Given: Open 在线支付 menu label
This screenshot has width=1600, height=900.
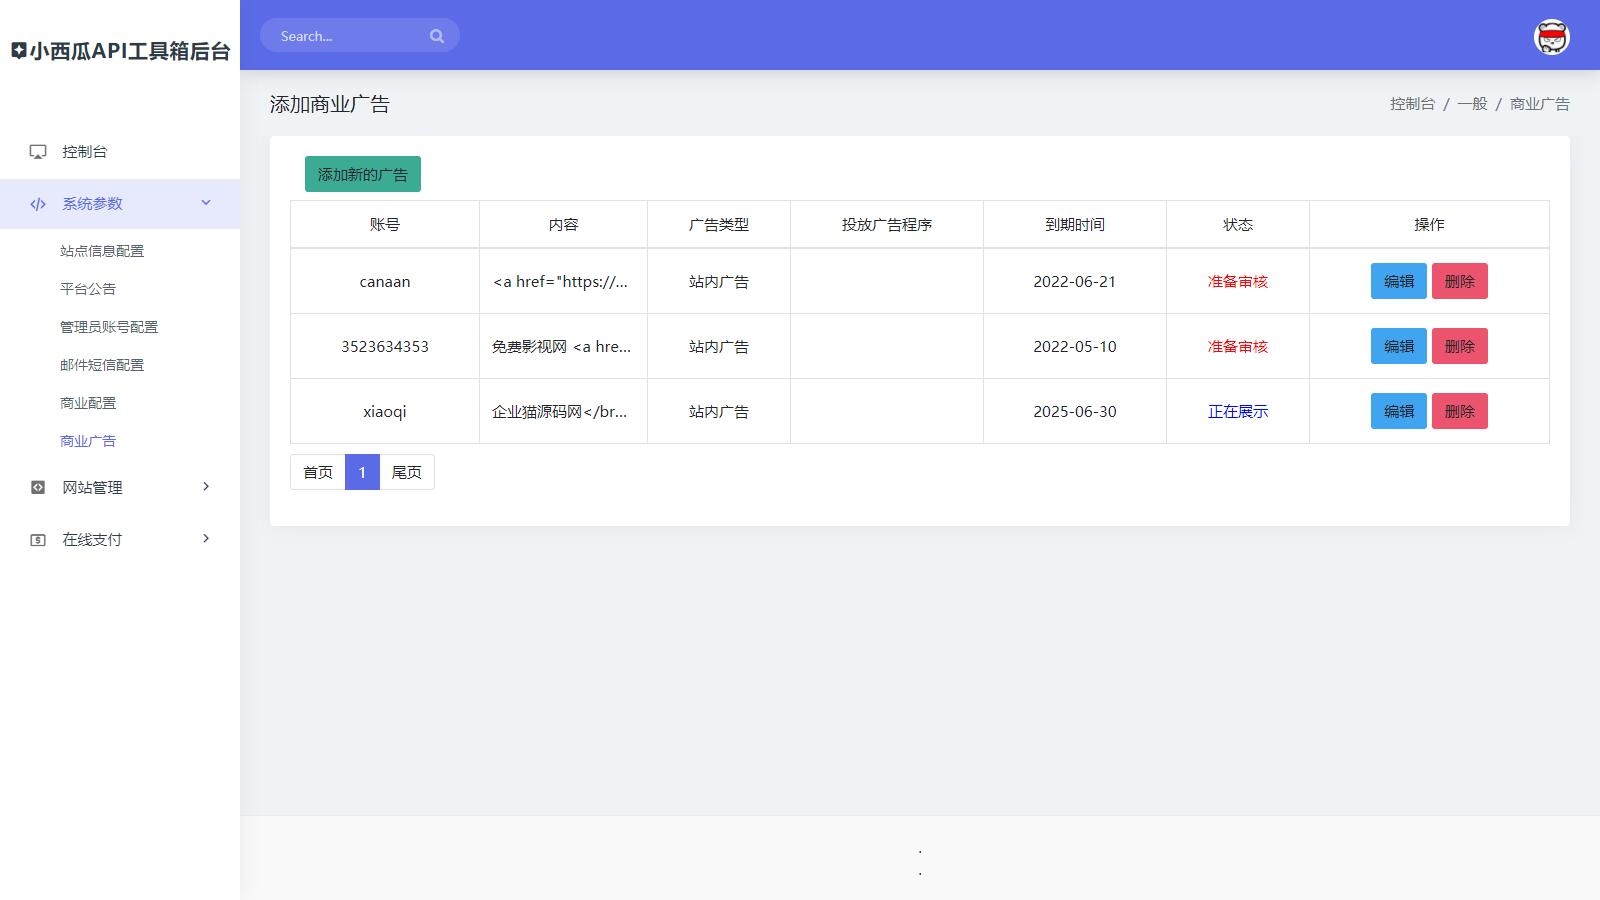Looking at the screenshot, I should (x=92, y=540).
